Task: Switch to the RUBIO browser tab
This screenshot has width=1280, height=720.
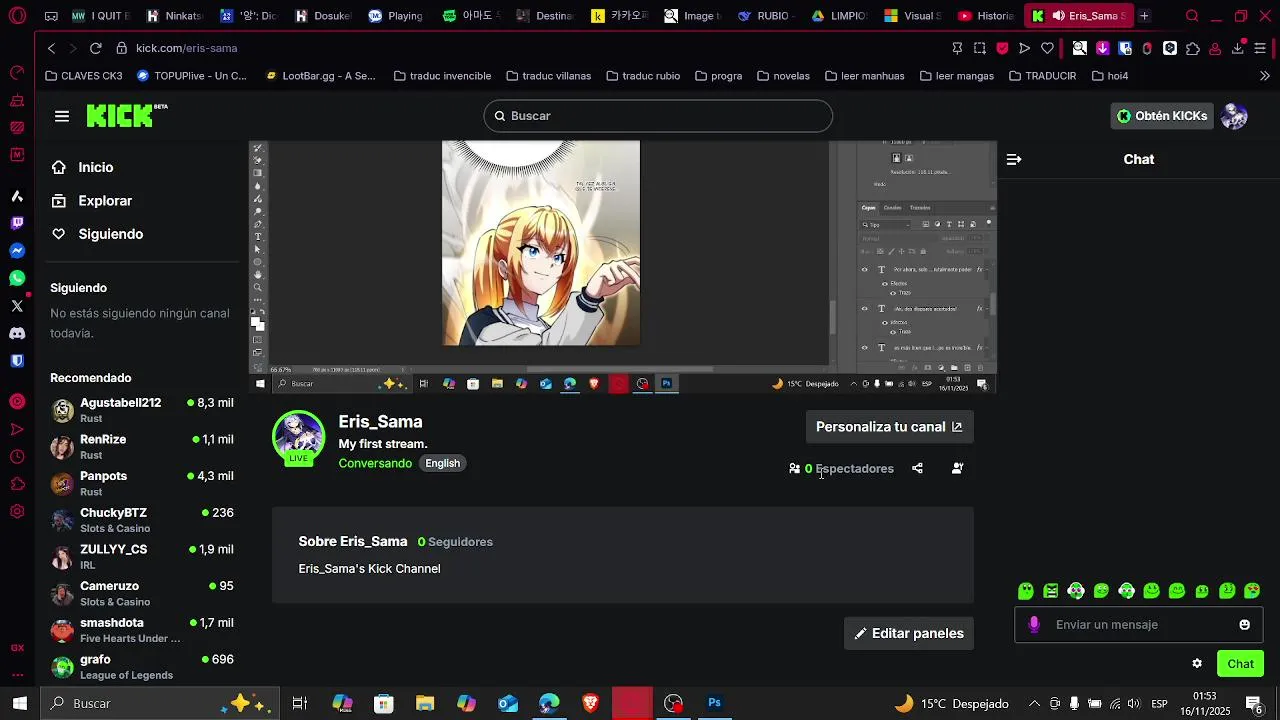Action: (x=766, y=16)
